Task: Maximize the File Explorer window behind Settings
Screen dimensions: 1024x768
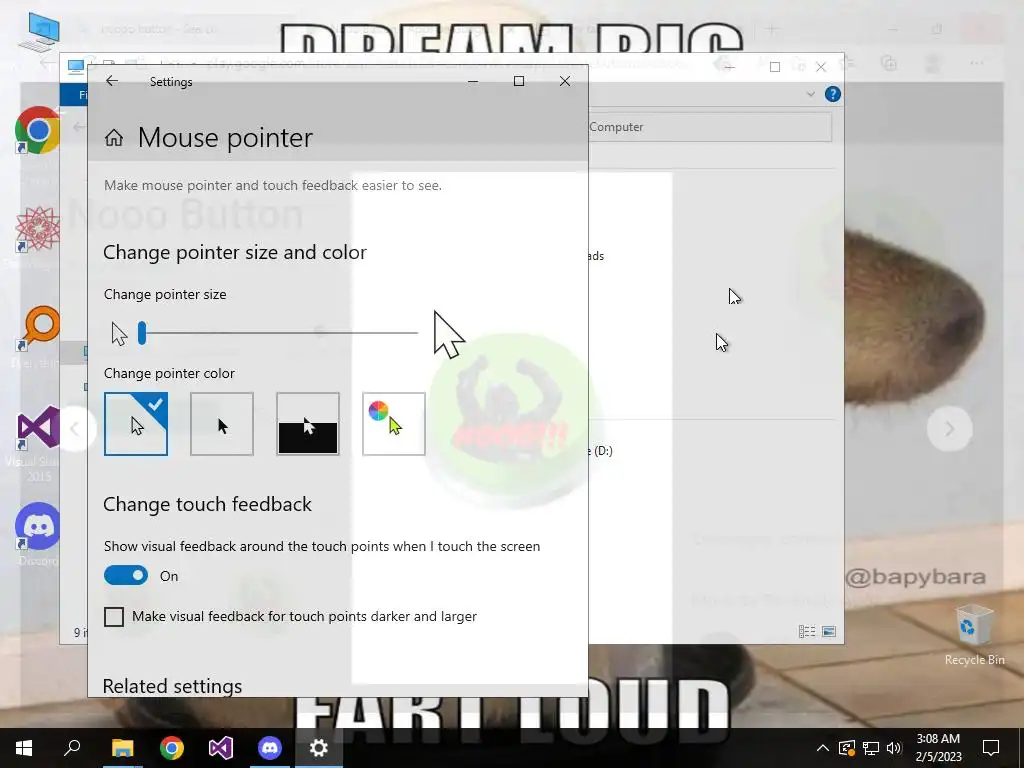Action: click(775, 67)
